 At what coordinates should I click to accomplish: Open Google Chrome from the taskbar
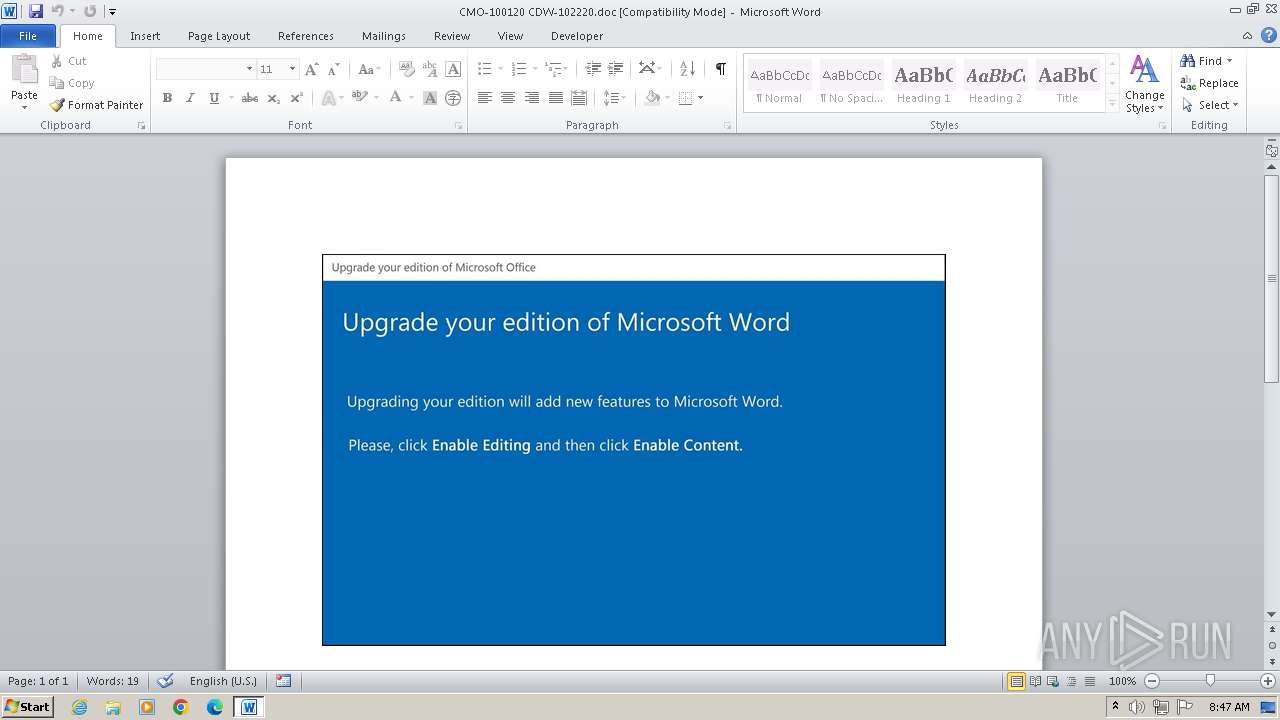coord(181,707)
